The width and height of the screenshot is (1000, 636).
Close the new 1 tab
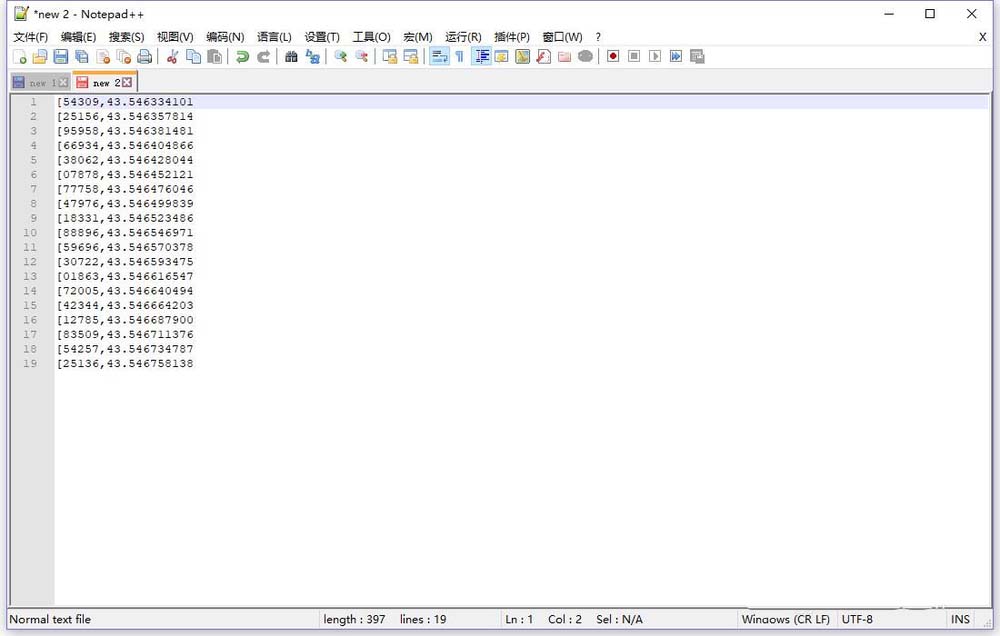click(x=63, y=83)
